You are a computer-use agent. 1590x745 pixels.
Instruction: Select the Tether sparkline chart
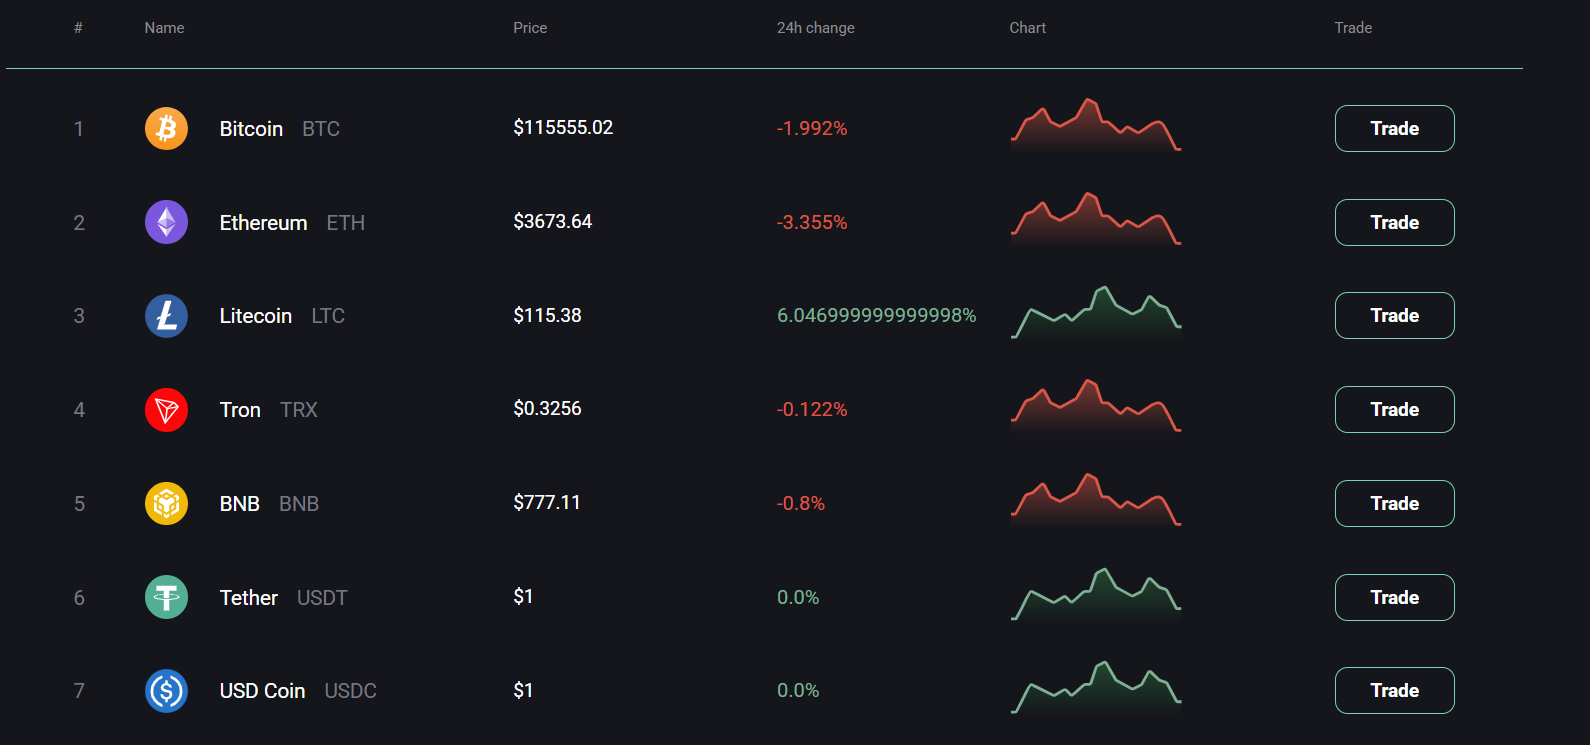(x=1096, y=595)
